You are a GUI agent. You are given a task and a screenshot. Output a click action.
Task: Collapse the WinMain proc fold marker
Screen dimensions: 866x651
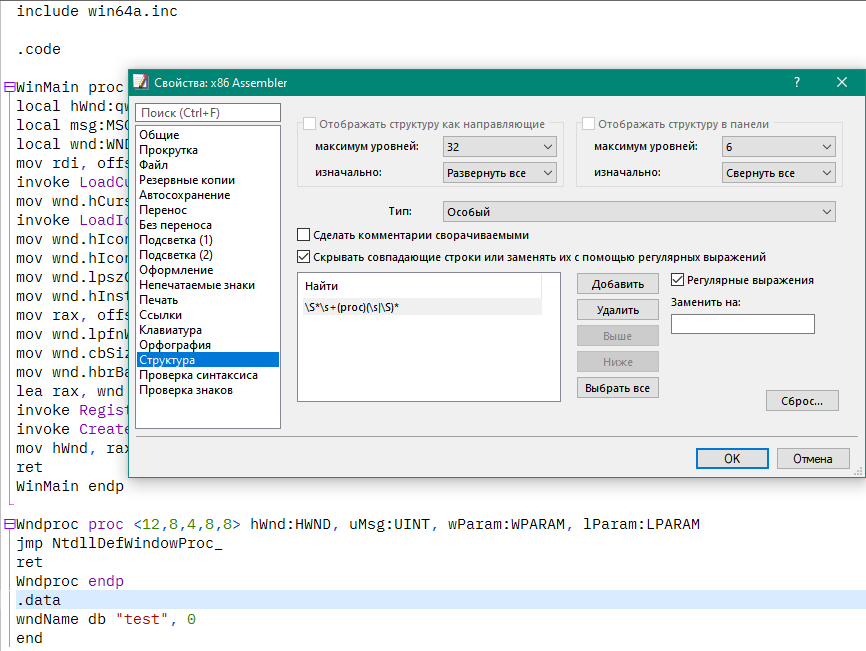8,87
